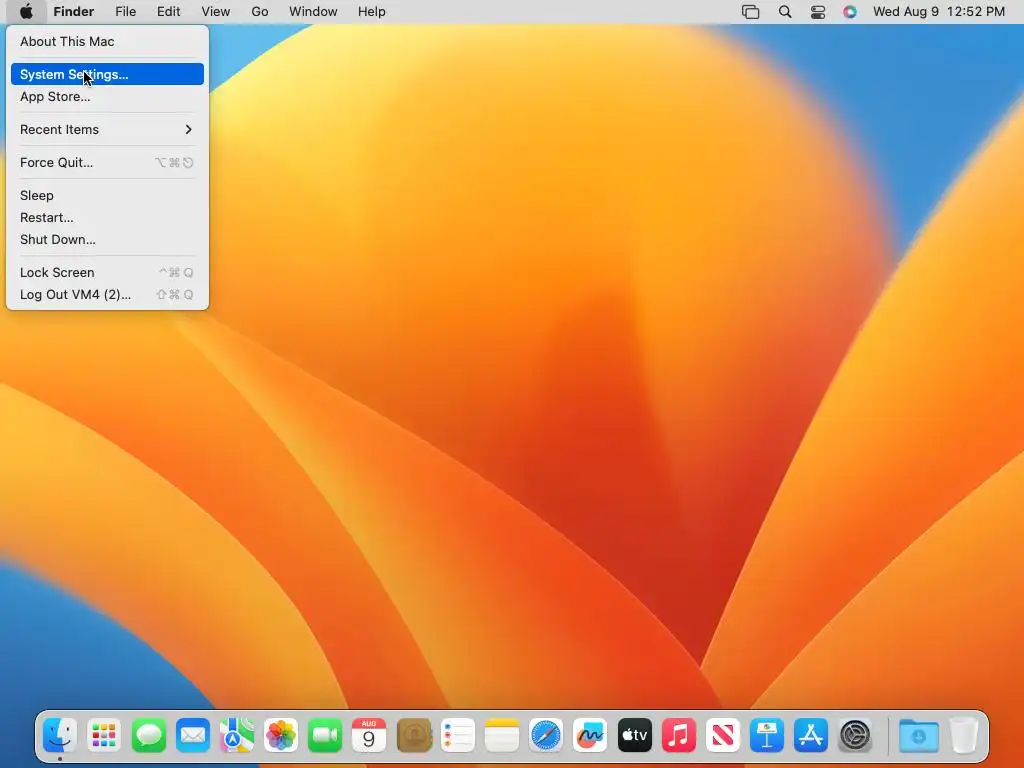Open Calendar app in Dock
This screenshot has height=768, width=1024.
click(369, 735)
